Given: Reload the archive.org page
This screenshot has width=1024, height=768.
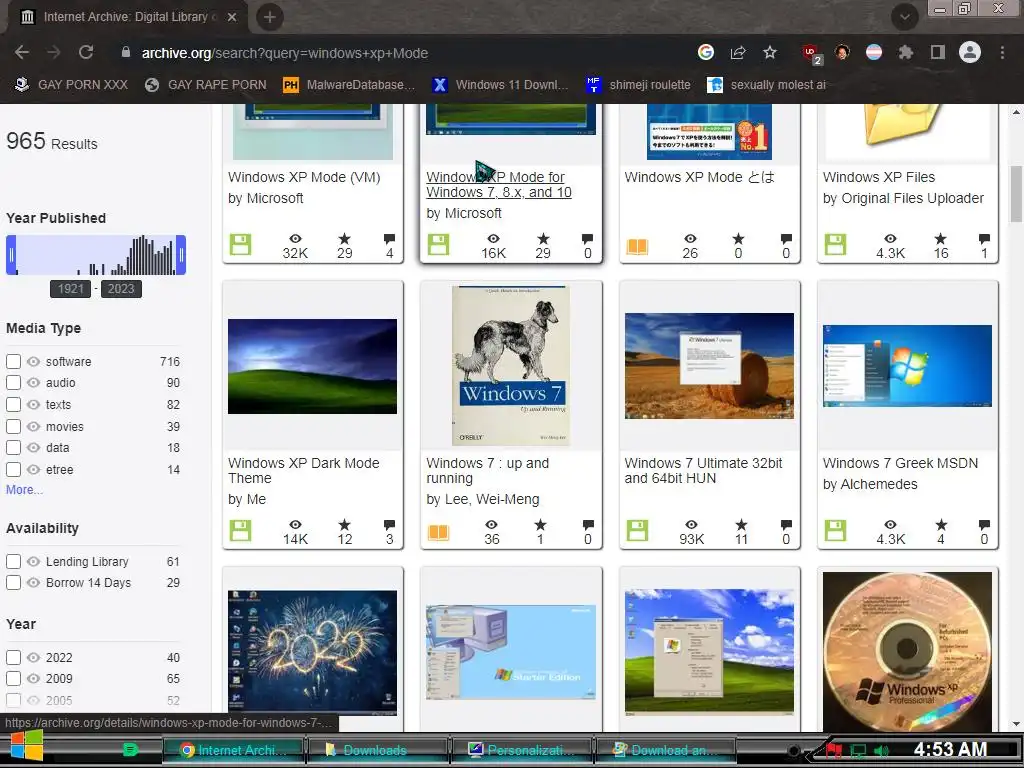Looking at the screenshot, I should [x=86, y=52].
